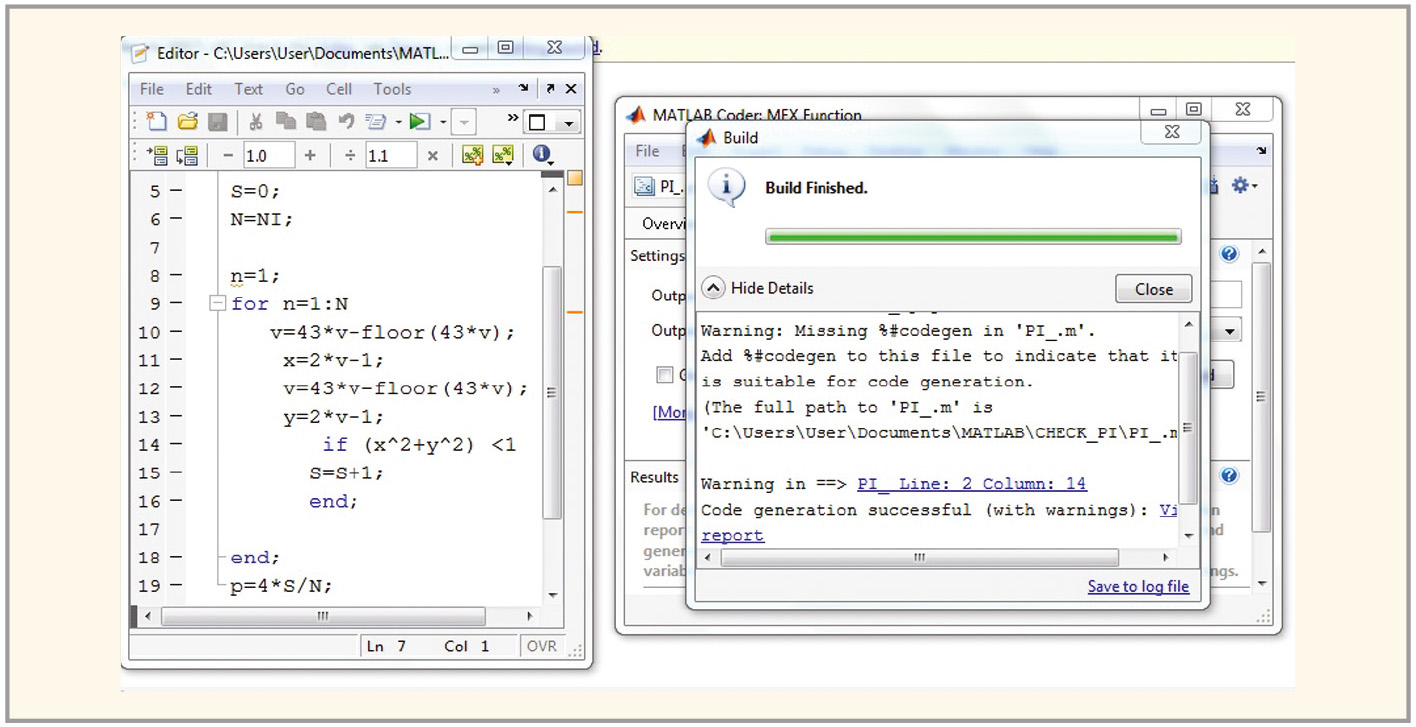The width and height of the screenshot is (1416, 727).
Task: Click the Cut scissors icon
Action: 255,121
